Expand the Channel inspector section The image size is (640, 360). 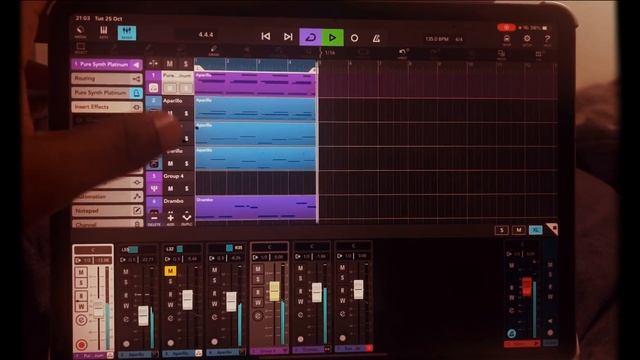click(x=107, y=224)
